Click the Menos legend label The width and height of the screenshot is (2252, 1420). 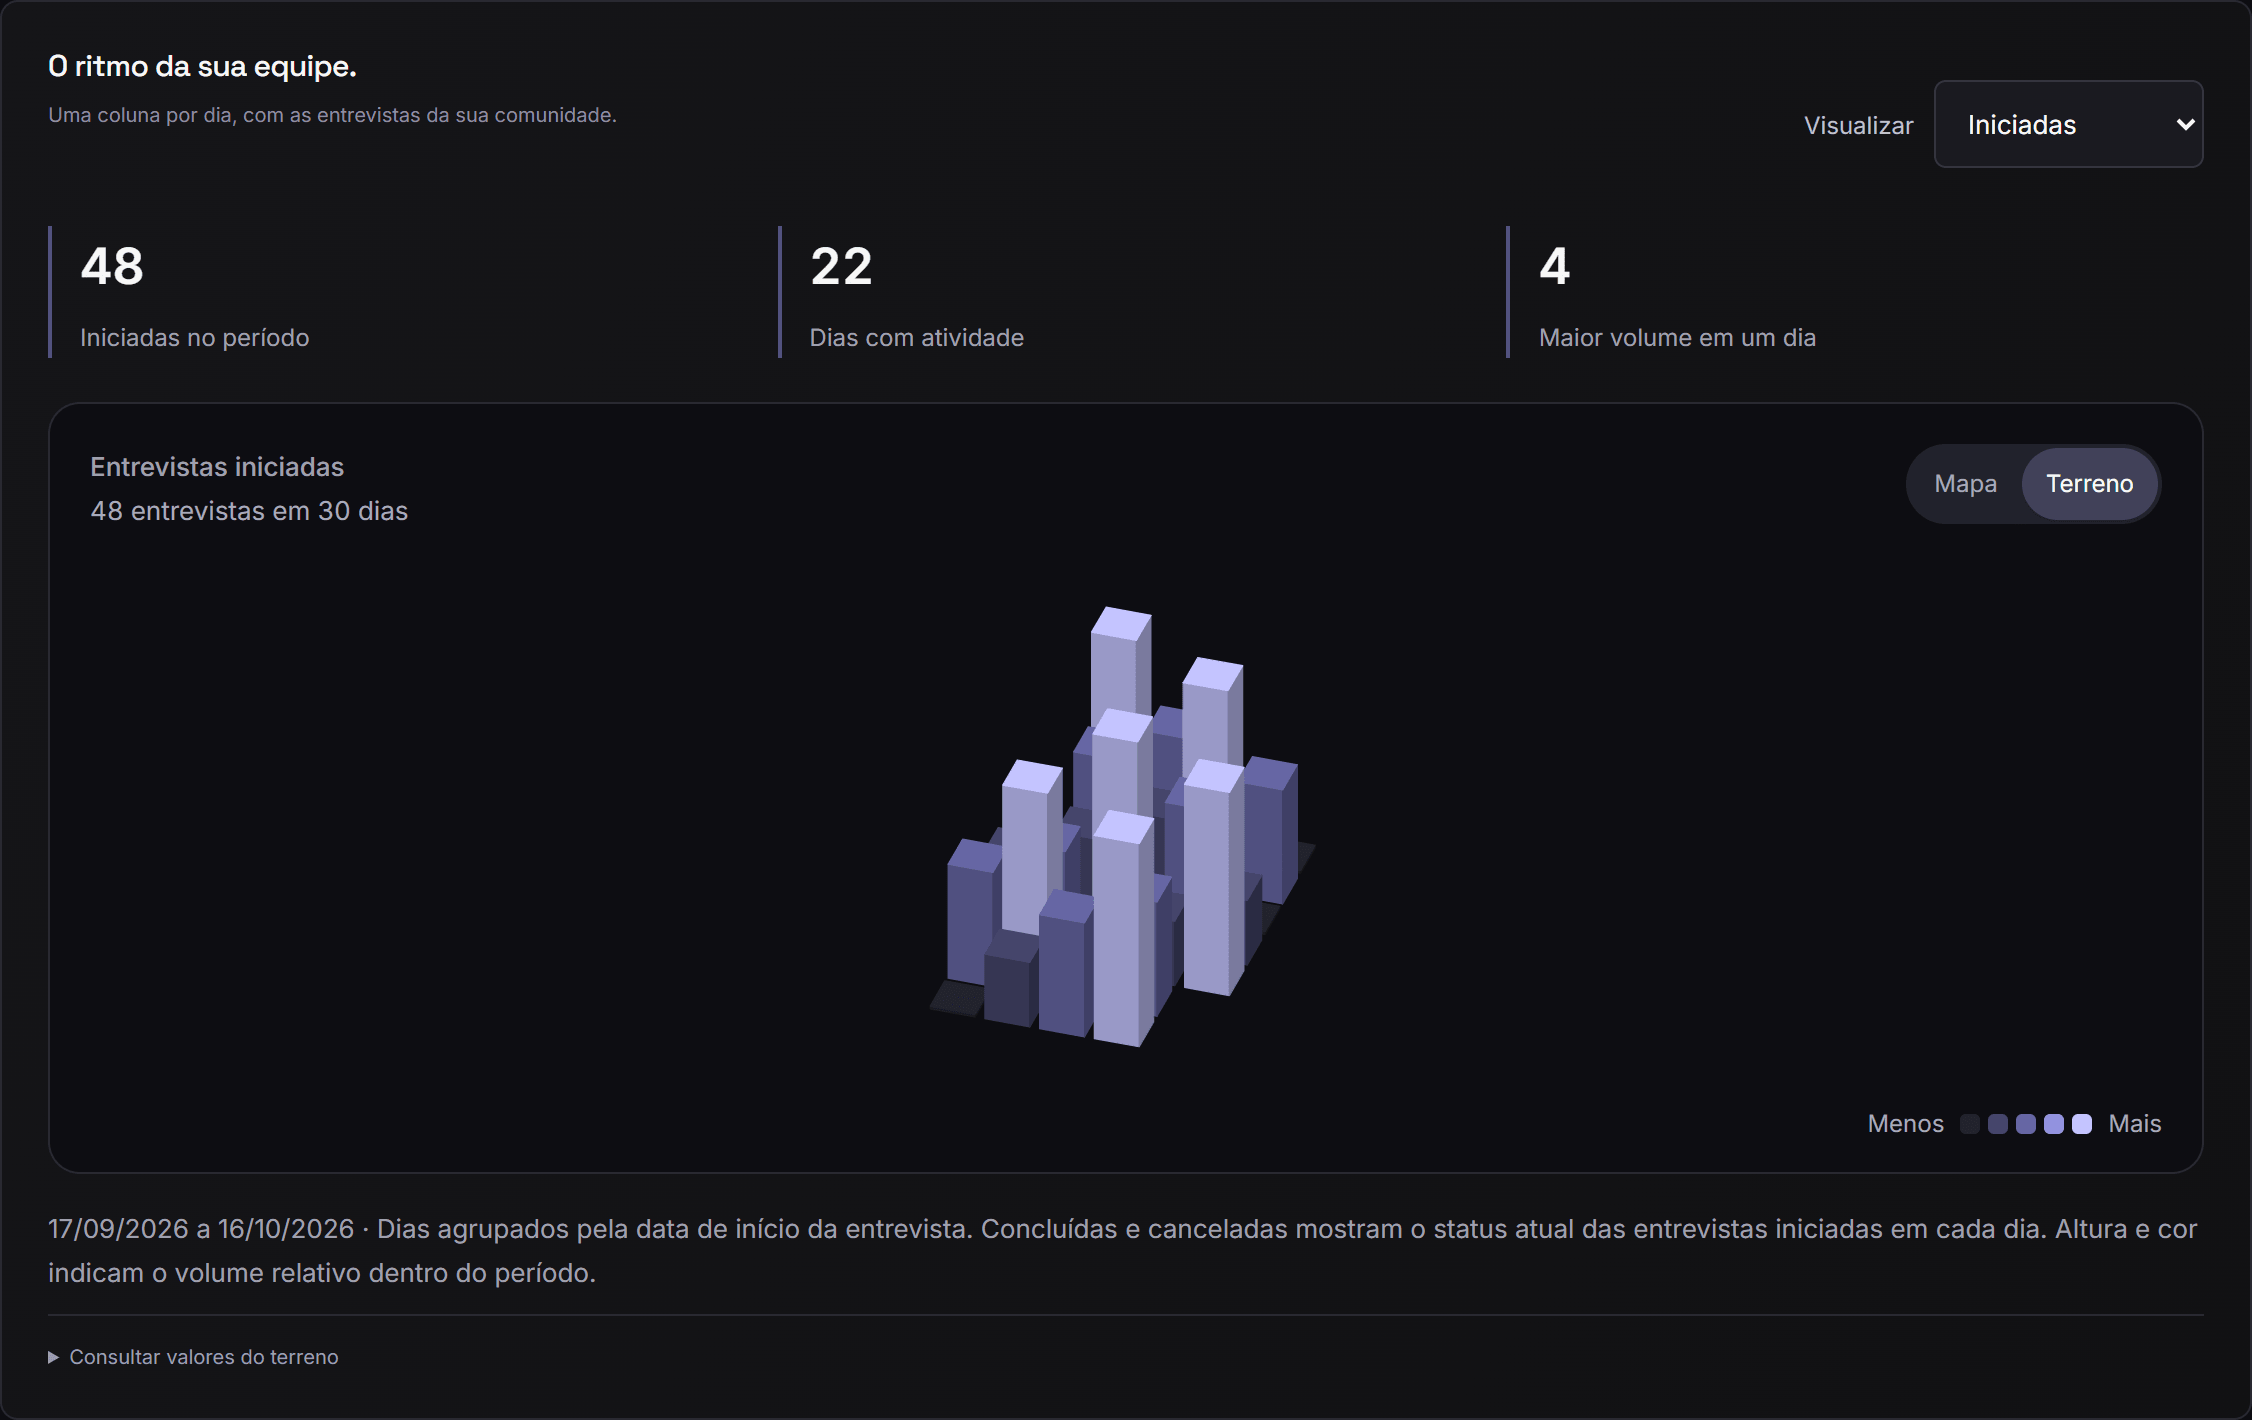[1905, 1124]
